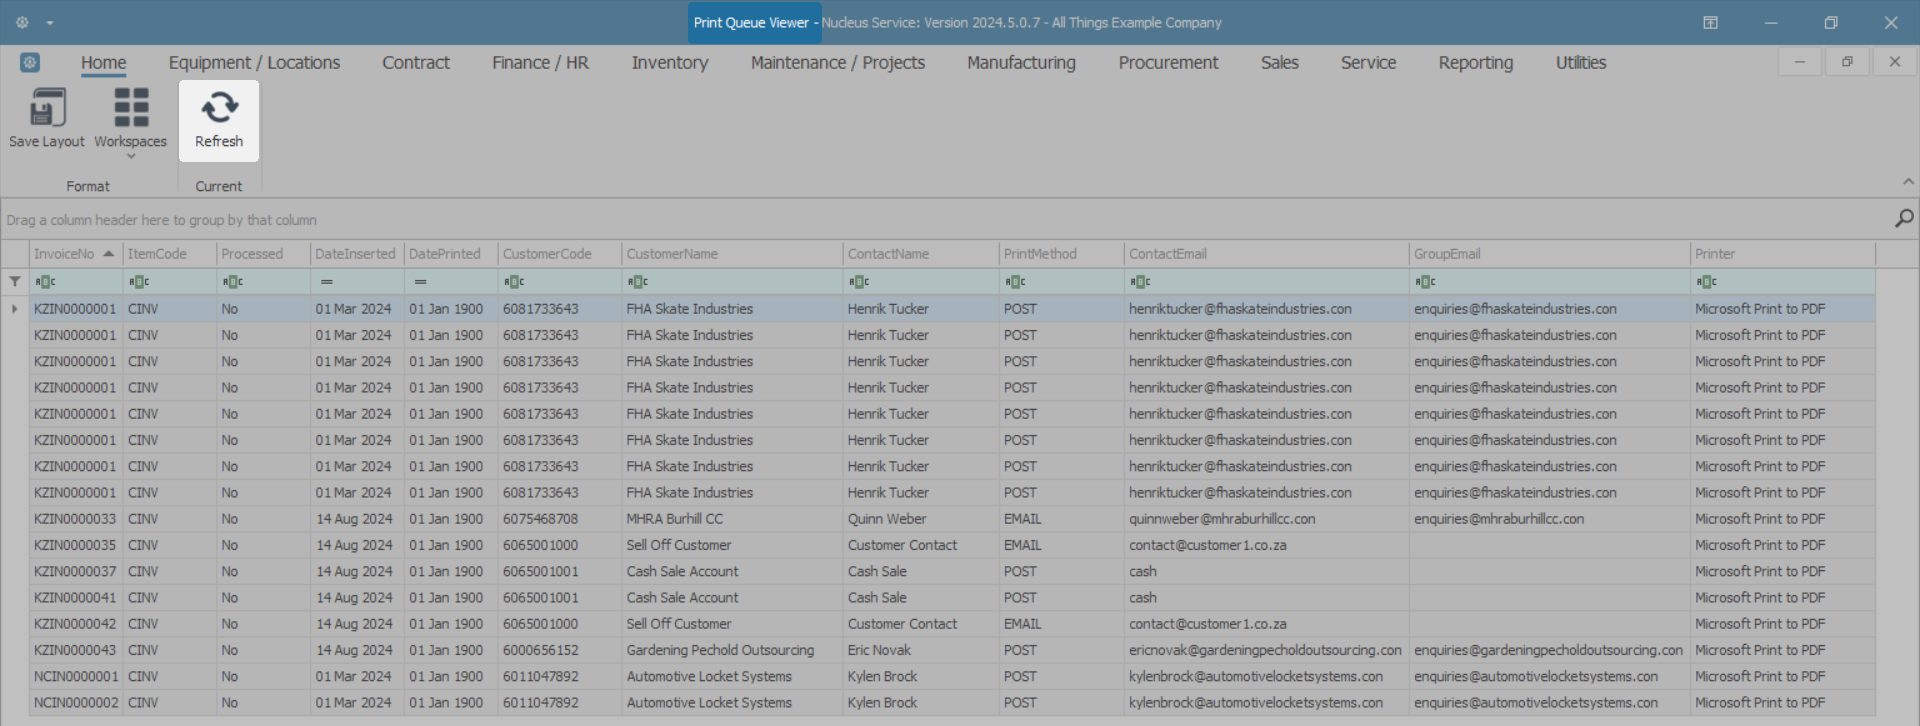Open GroupEmail filter condition selector
This screenshot has height=726, width=1920.
tap(1425, 282)
